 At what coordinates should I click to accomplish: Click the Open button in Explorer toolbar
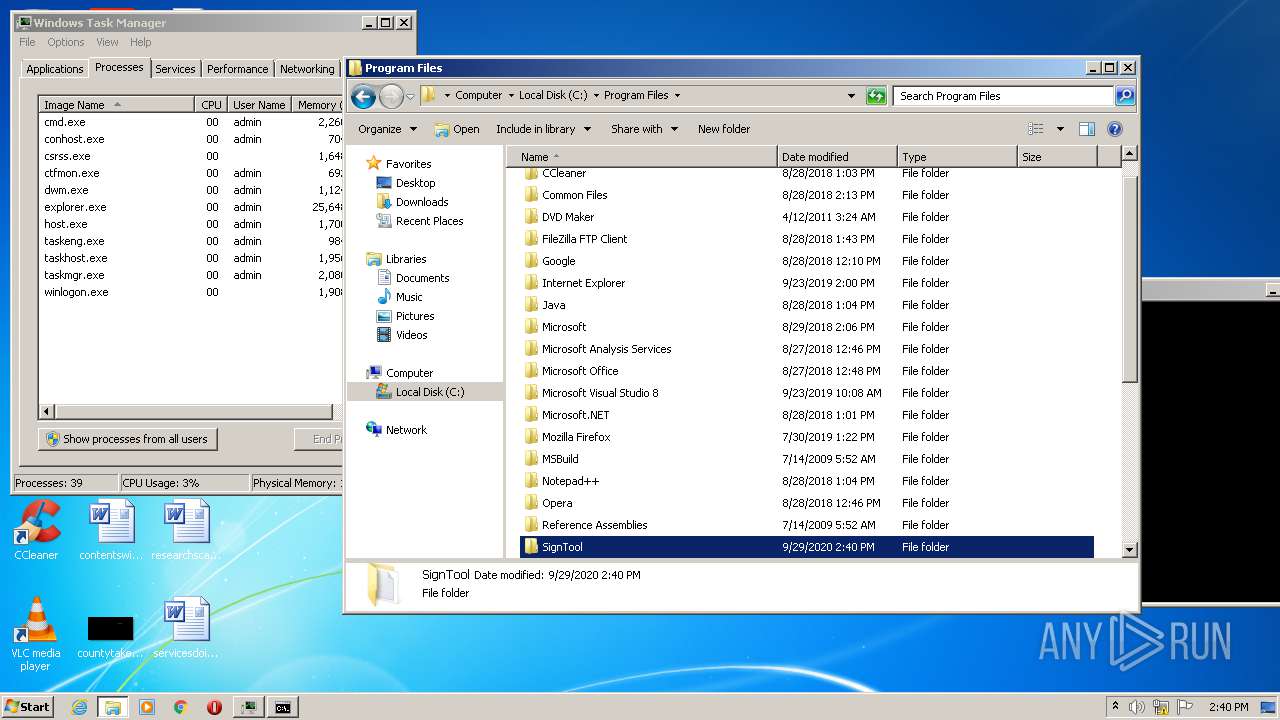pyautogui.click(x=457, y=129)
